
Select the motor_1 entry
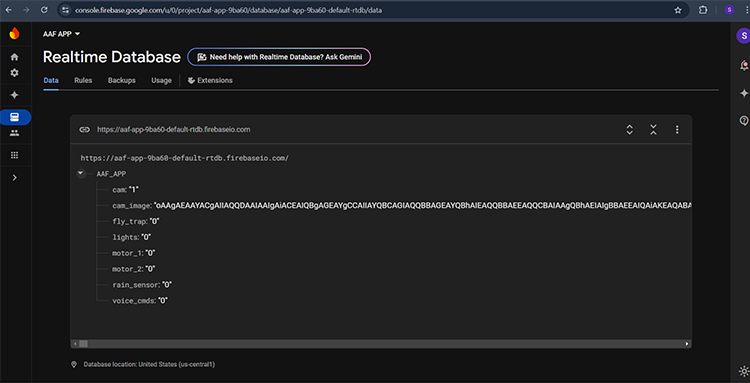pyautogui.click(x=133, y=253)
